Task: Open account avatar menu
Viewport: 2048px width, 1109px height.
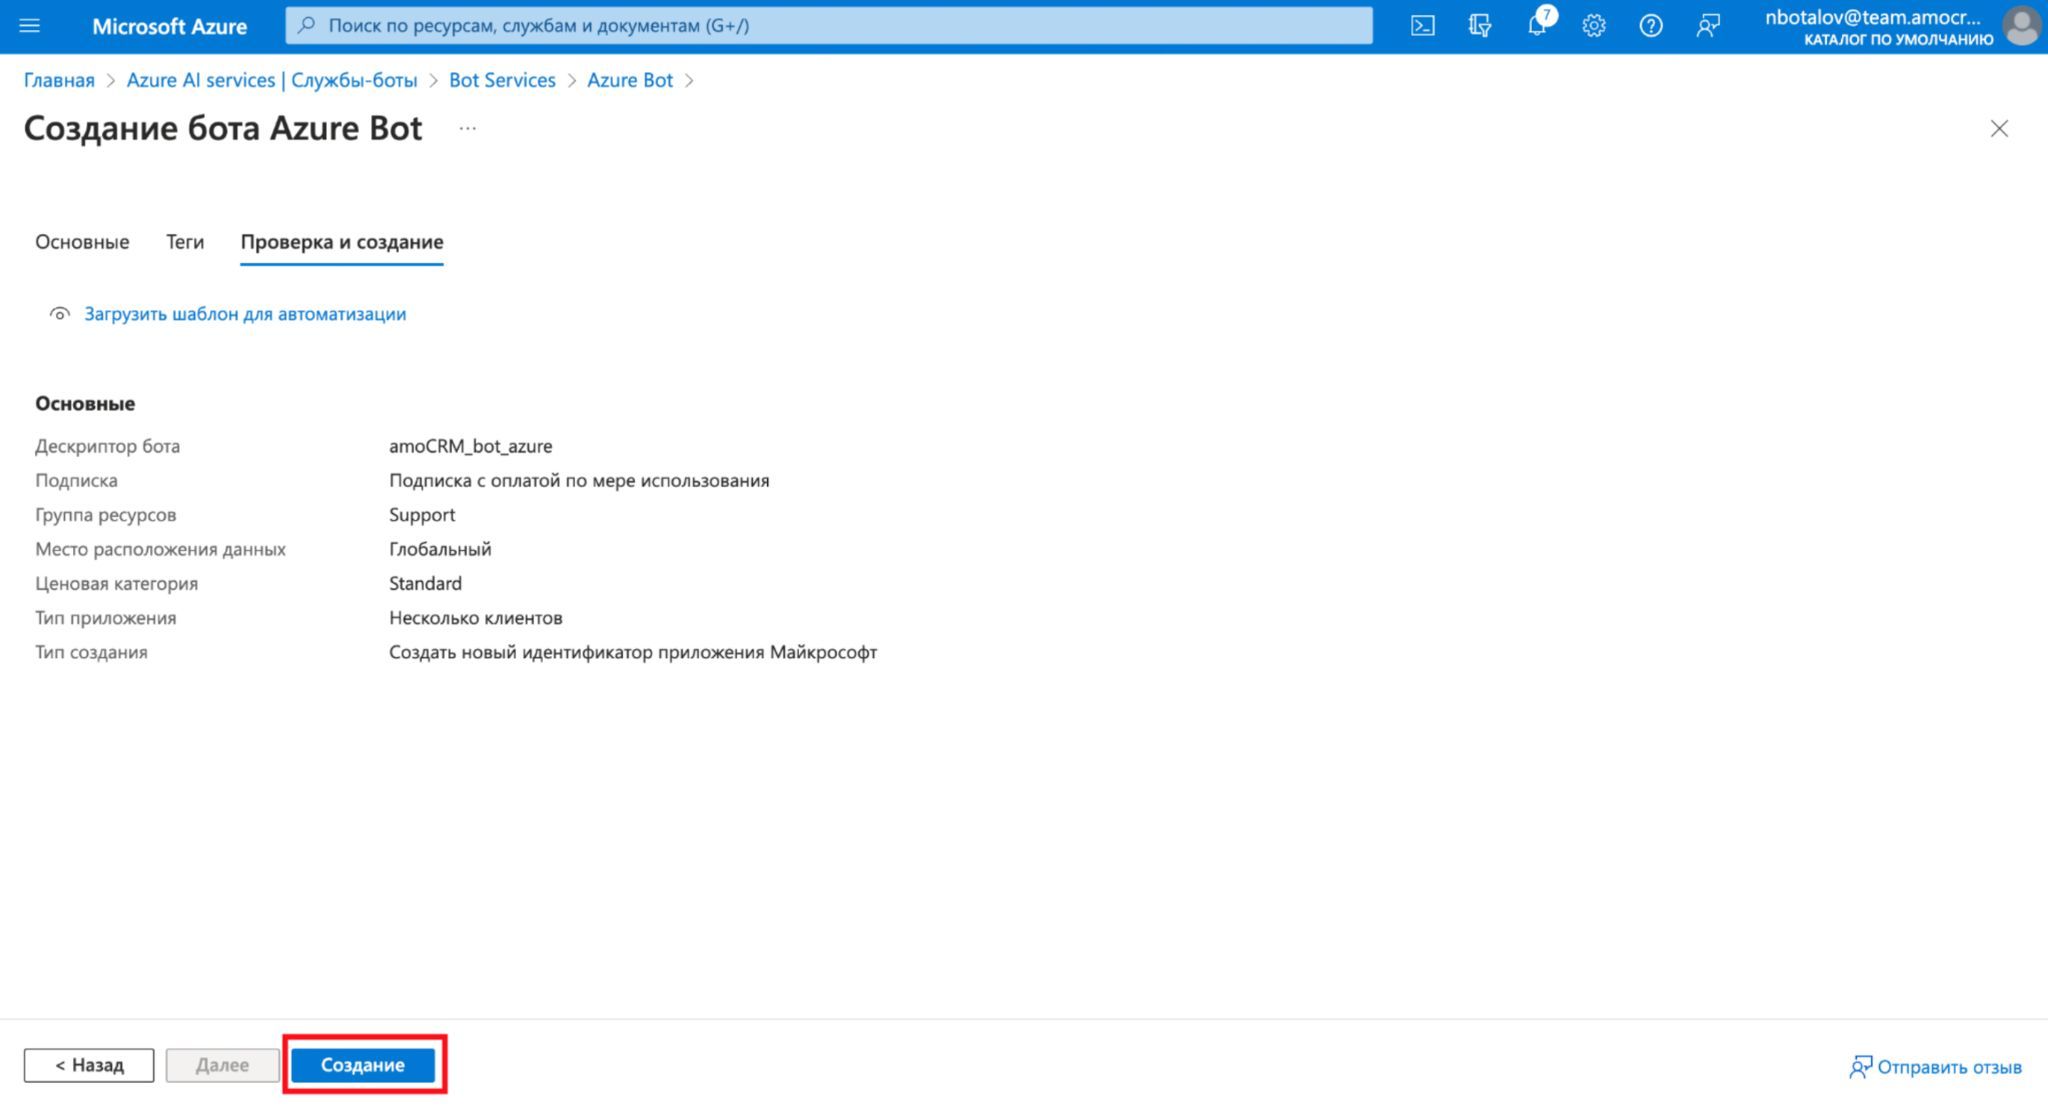Action: pyautogui.click(x=2021, y=26)
